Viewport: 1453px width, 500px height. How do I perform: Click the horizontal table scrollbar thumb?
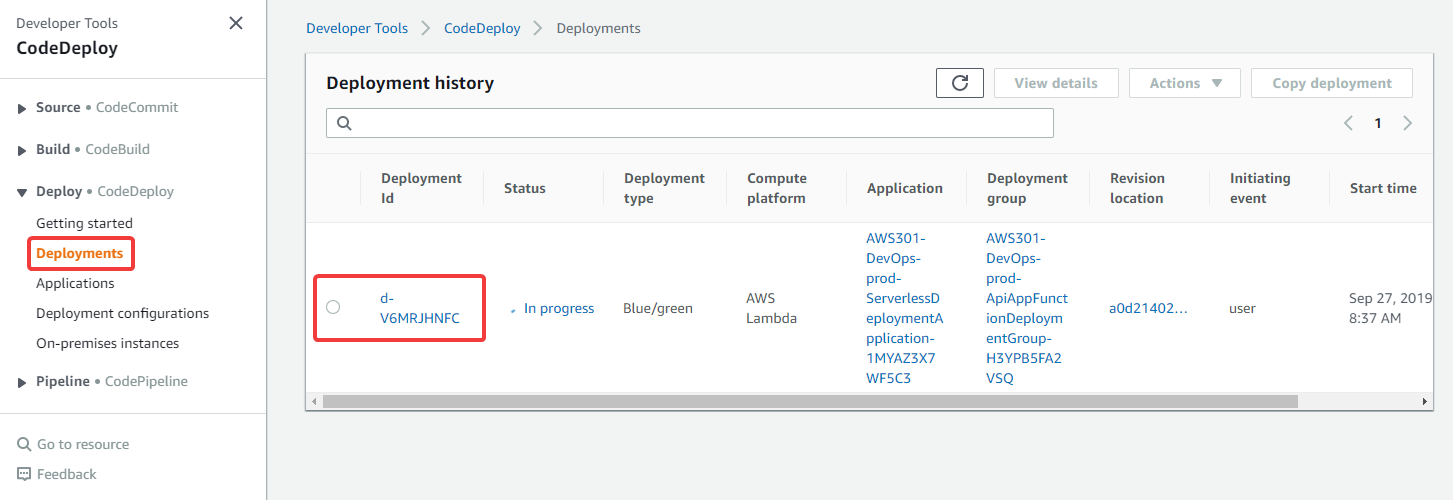click(x=810, y=401)
